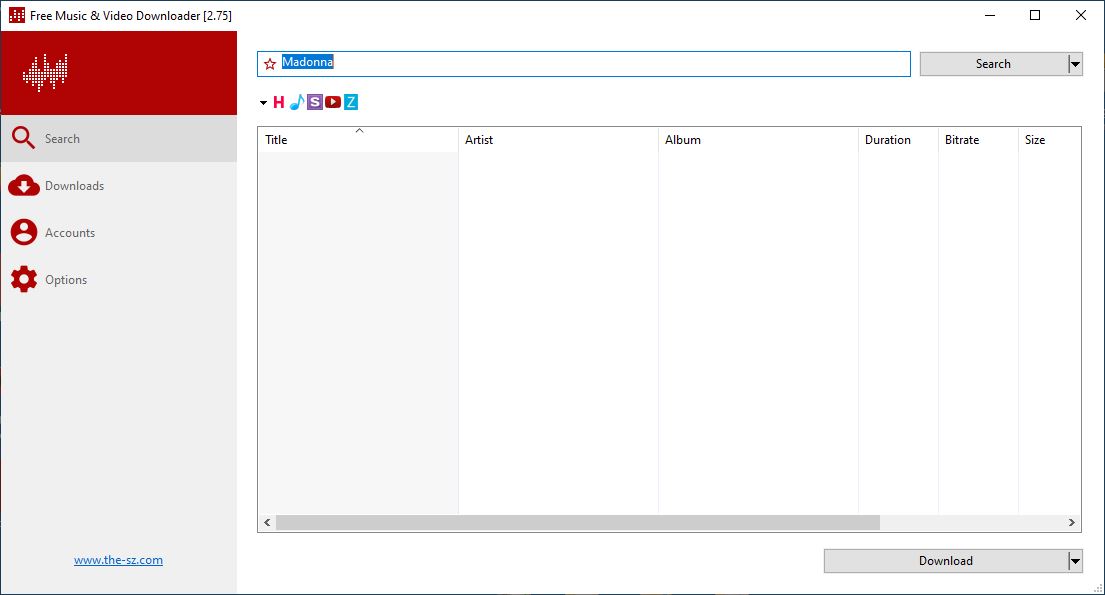Select the blue music note source icon
This screenshot has width=1105, height=595.
coord(297,102)
